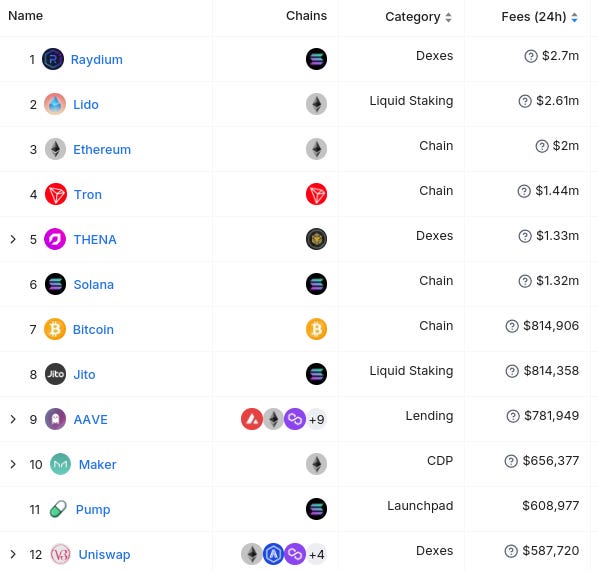The height and width of the screenshot is (571, 598).
Task: Open the AAVE protocol link
Action: click(x=91, y=420)
